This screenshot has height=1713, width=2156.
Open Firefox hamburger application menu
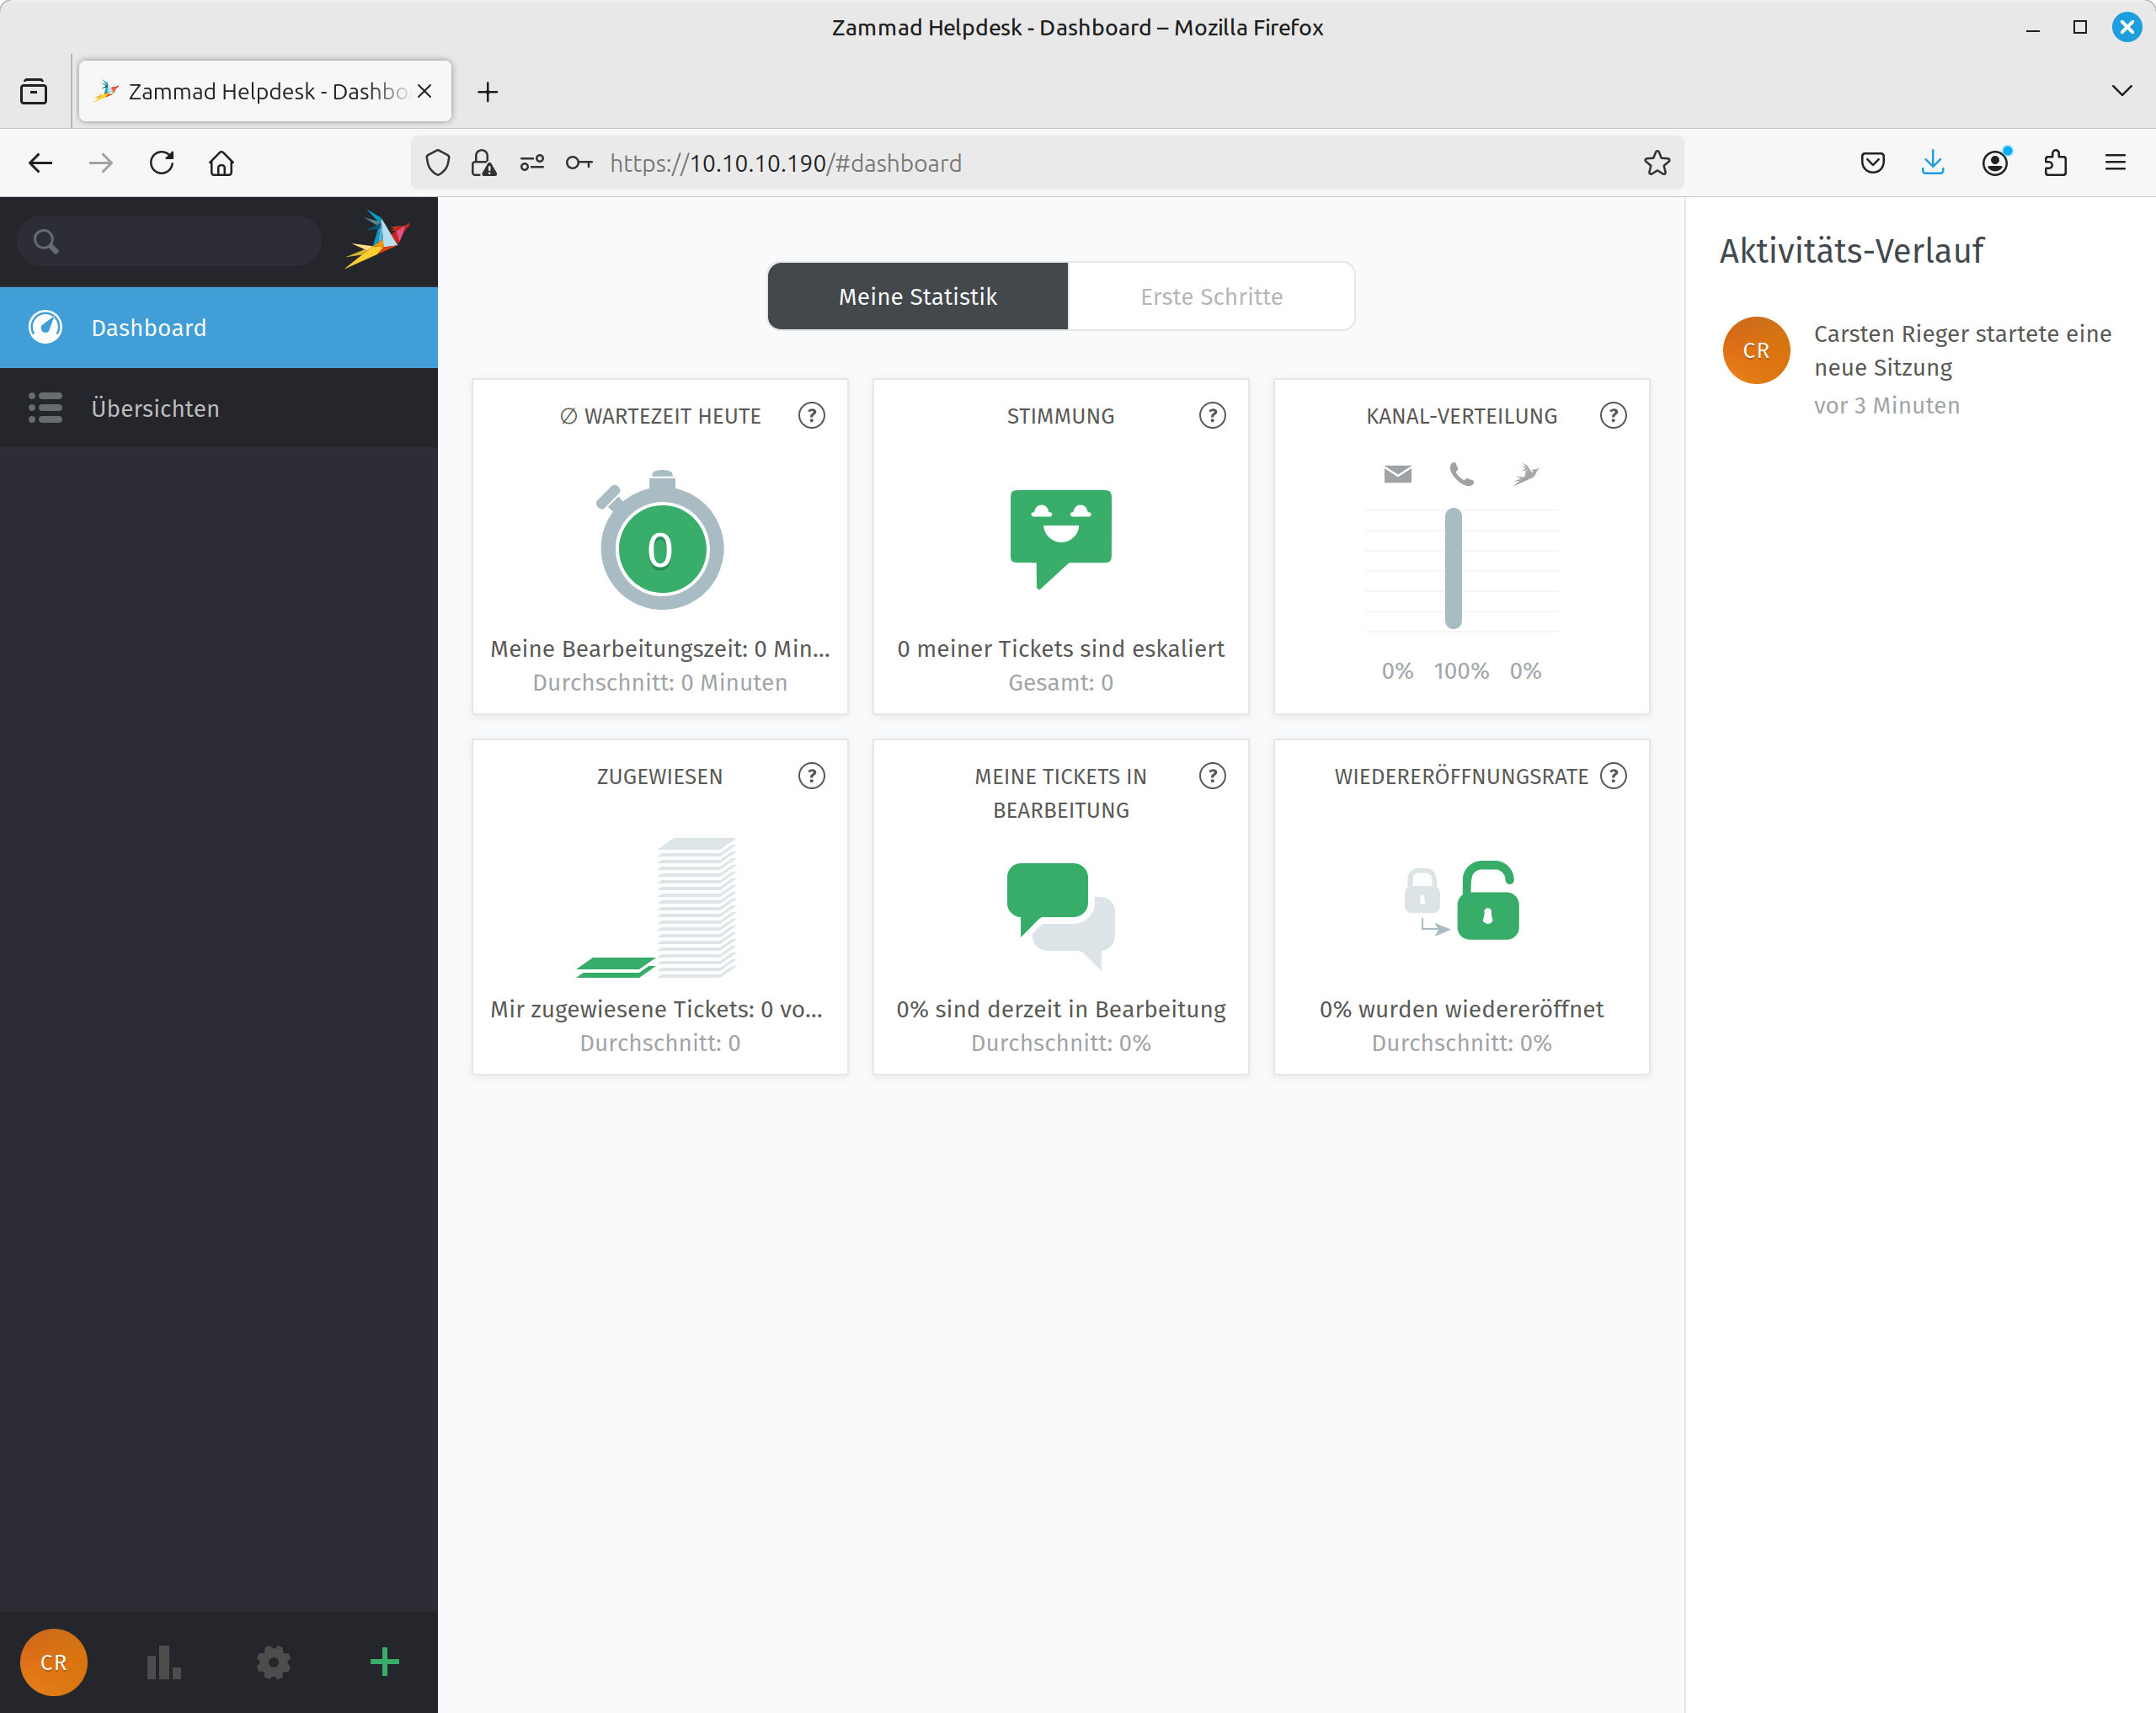tap(2115, 163)
